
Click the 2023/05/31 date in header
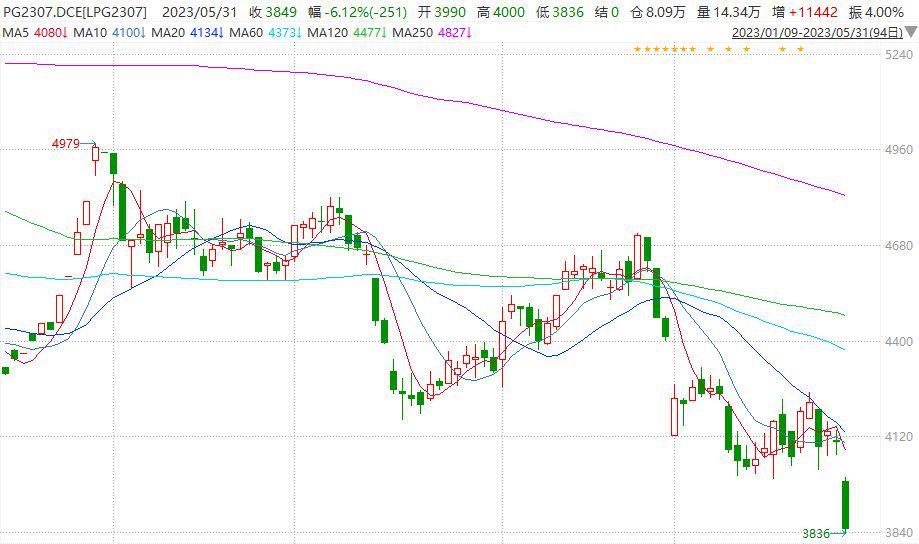coord(200,12)
